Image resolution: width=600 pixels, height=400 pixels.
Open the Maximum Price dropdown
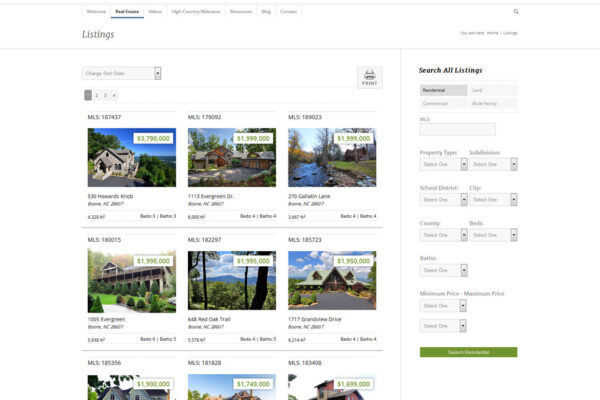443,326
